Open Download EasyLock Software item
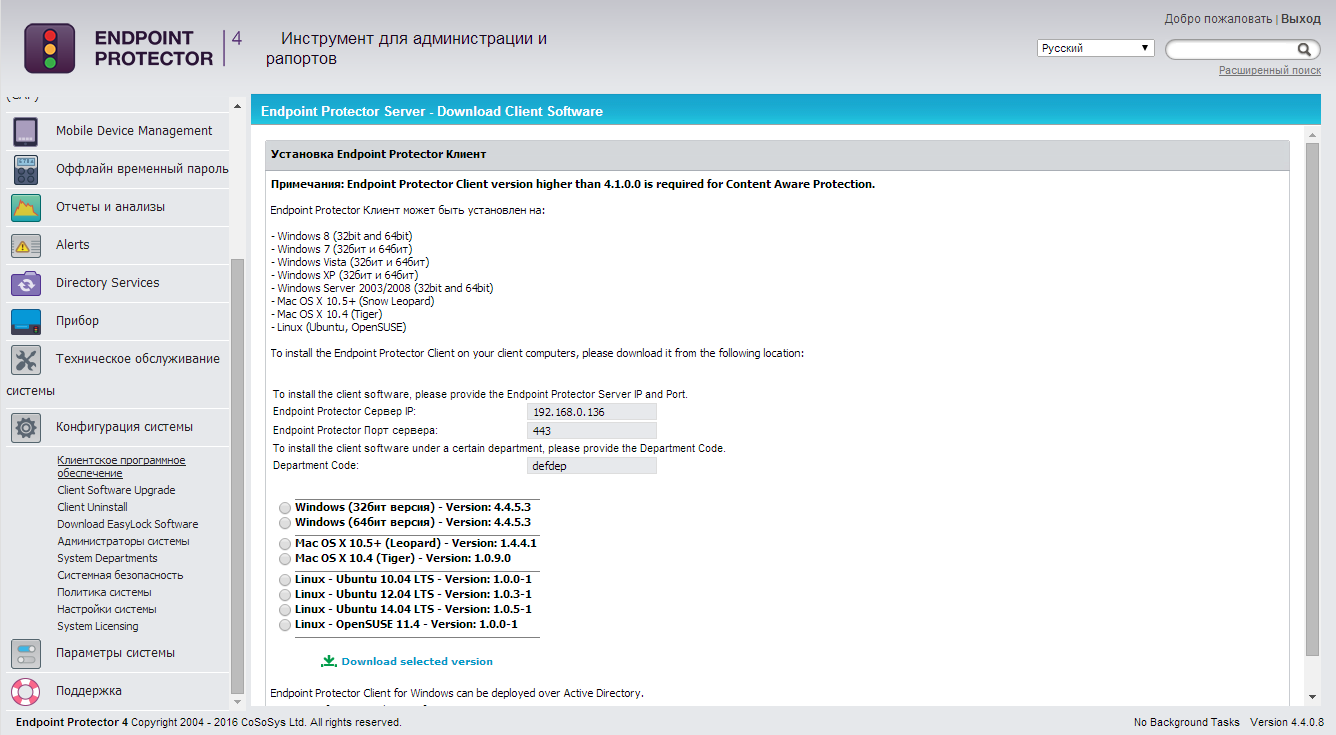The image size is (1336, 735). [128, 524]
